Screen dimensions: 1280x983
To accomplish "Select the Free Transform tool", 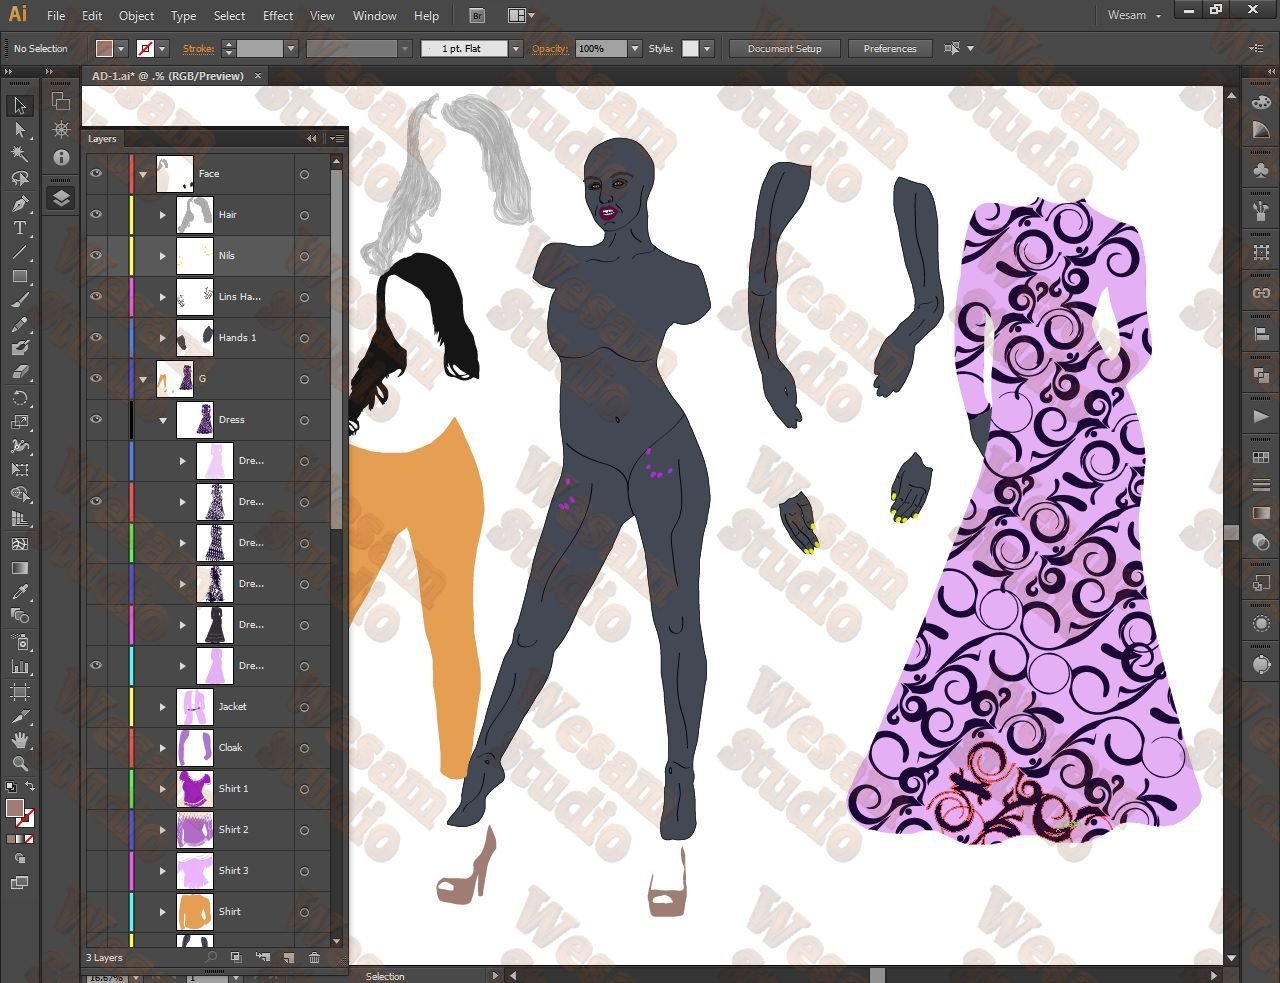I will (19, 470).
